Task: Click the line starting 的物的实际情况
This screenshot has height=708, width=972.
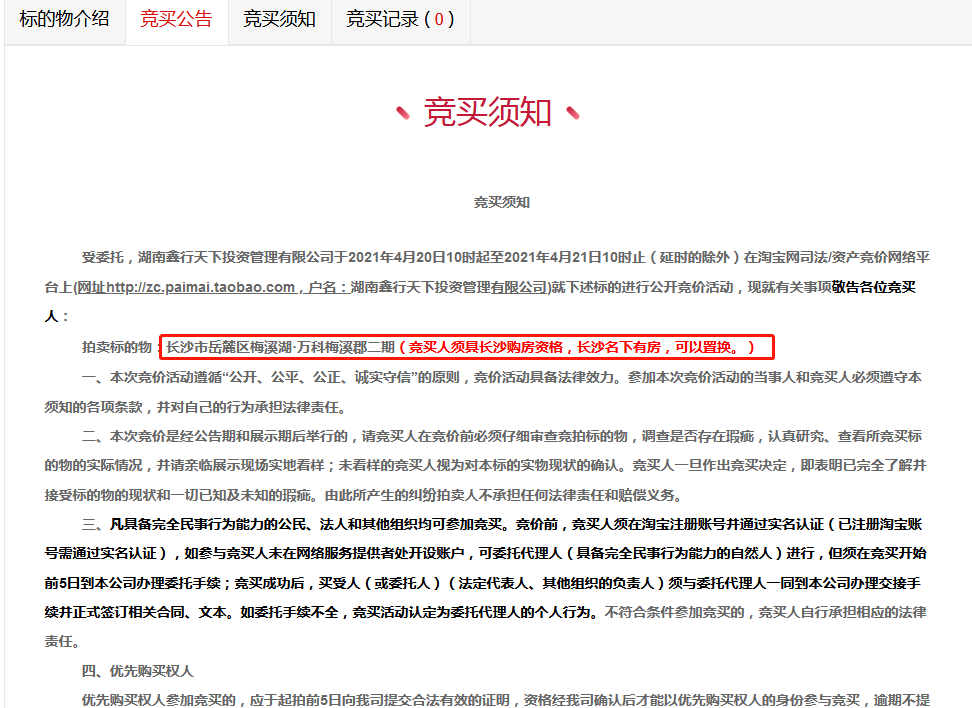Action: pyautogui.click(x=485, y=466)
